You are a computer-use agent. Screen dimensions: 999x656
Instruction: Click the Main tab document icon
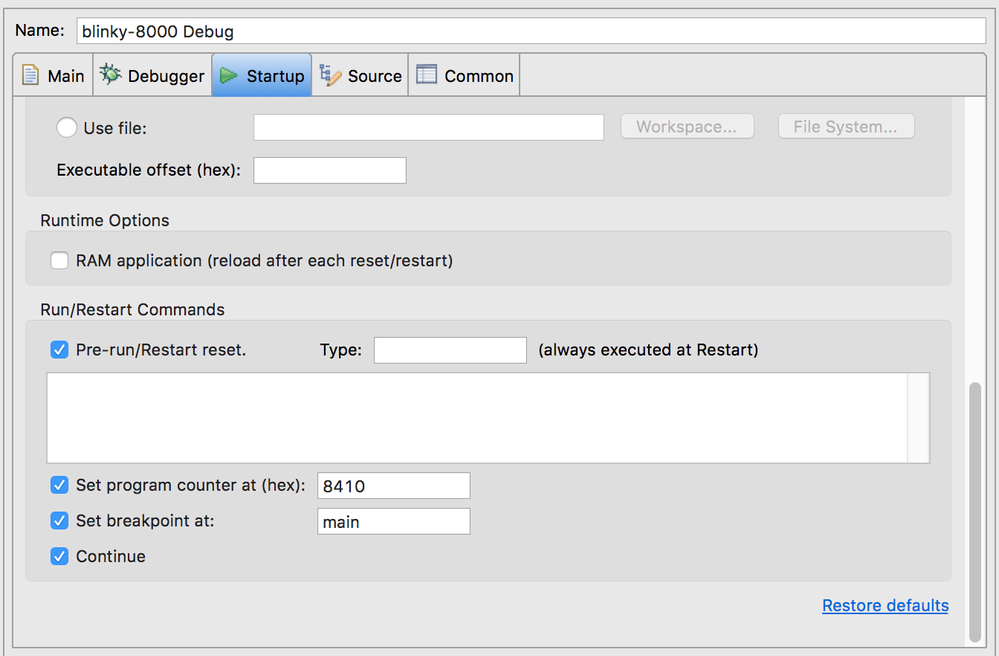pyautogui.click(x=31, y=76)
